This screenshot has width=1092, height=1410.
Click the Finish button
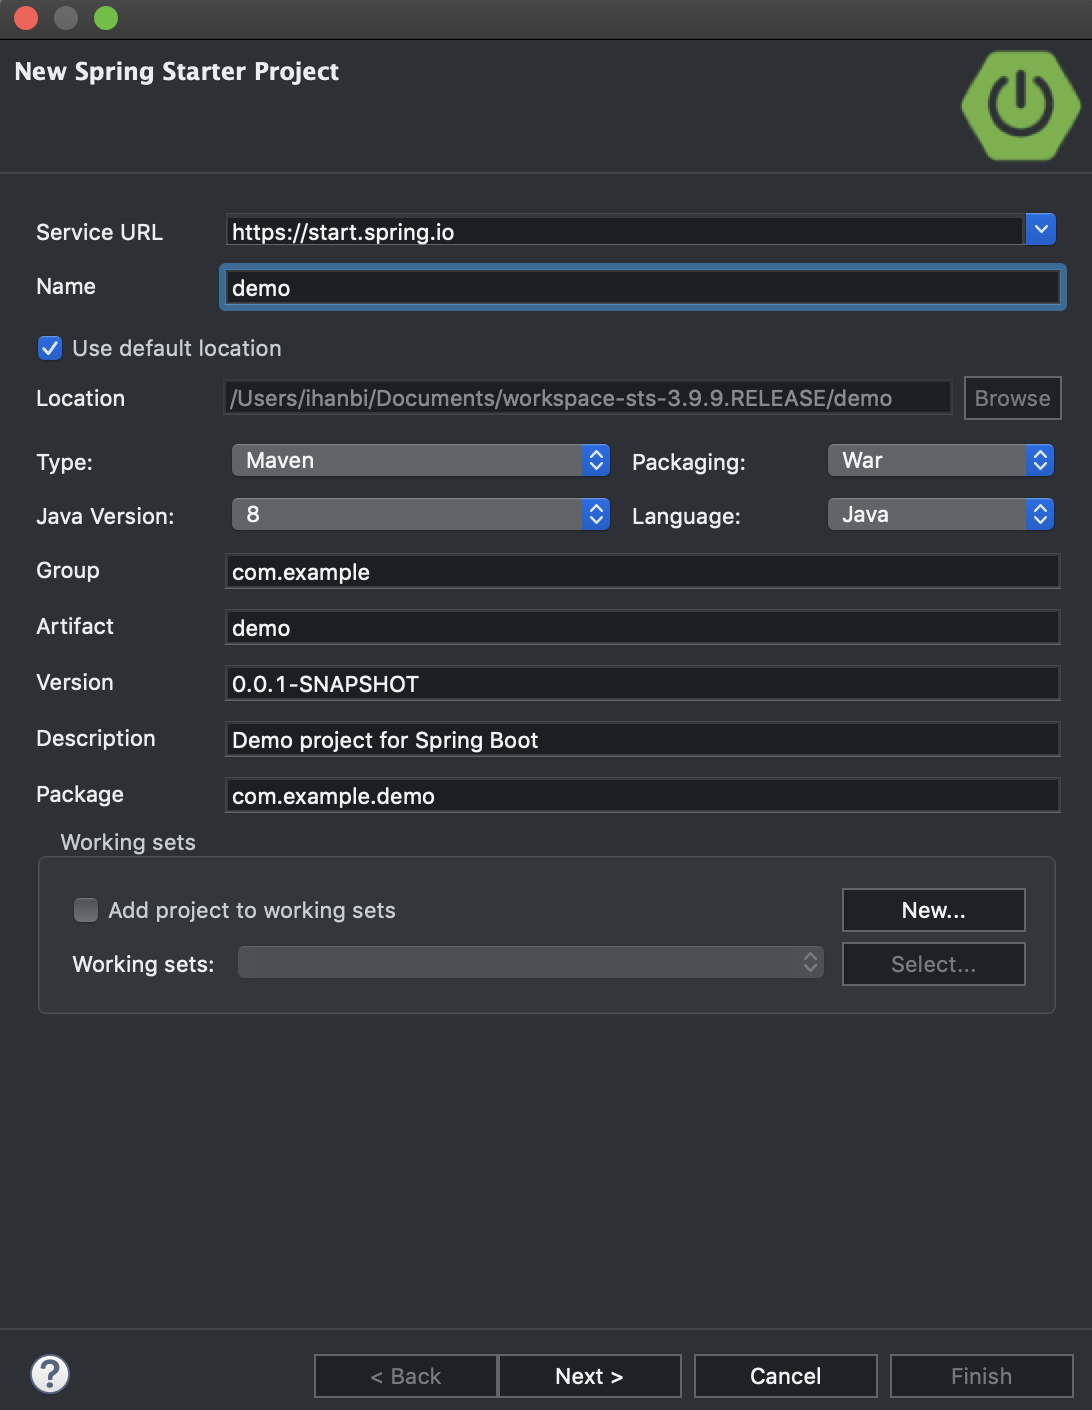click(981, 1376)
